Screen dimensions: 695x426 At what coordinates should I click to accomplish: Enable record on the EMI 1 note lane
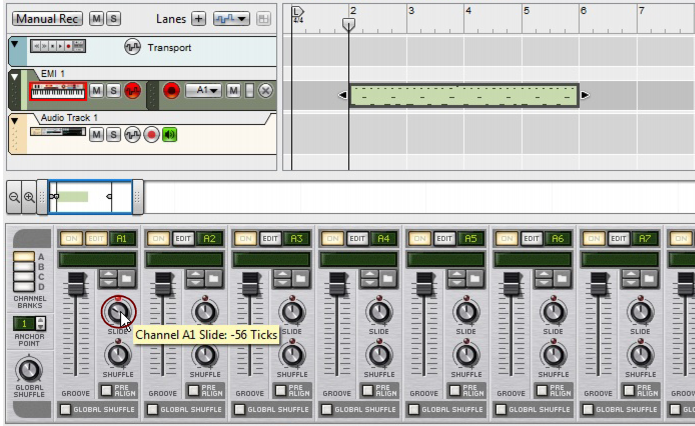[x=171, y=91]
